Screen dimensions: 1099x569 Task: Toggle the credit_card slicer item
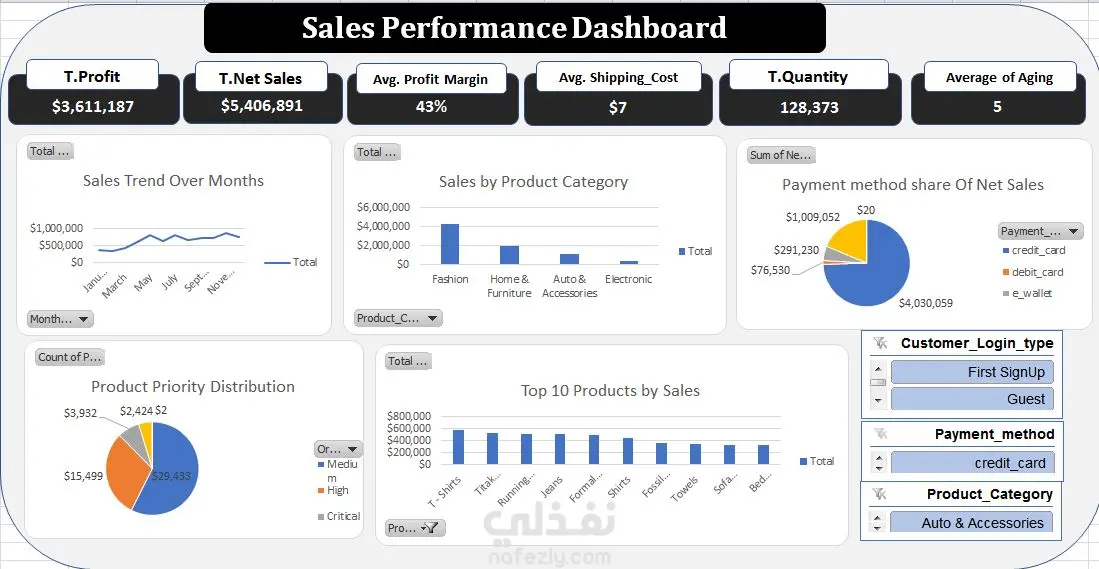click(x=972, y=463)
